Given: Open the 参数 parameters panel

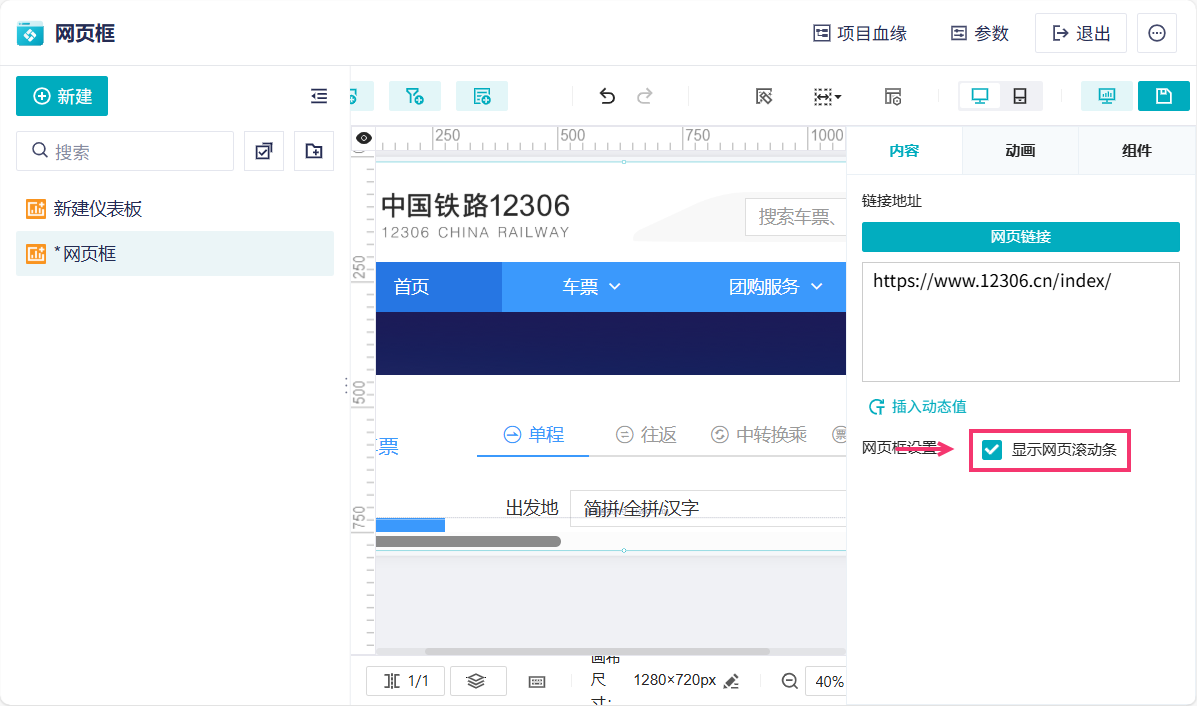Looking at the screenshot, I should pos(980,34).
